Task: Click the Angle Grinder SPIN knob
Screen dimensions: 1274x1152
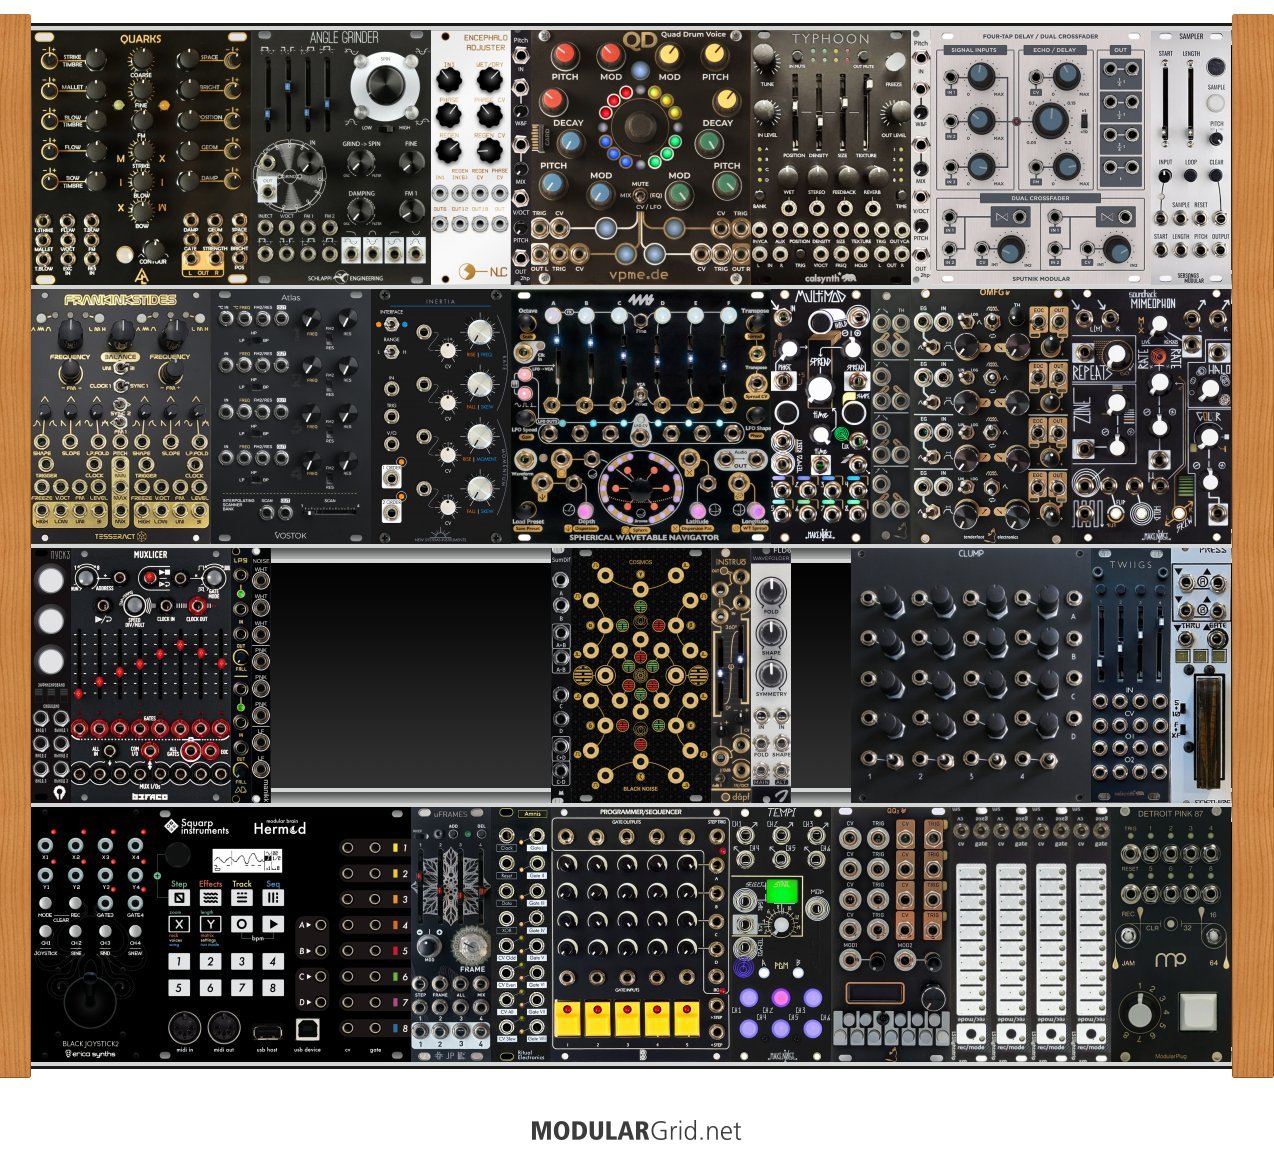Action: [386, 87]
